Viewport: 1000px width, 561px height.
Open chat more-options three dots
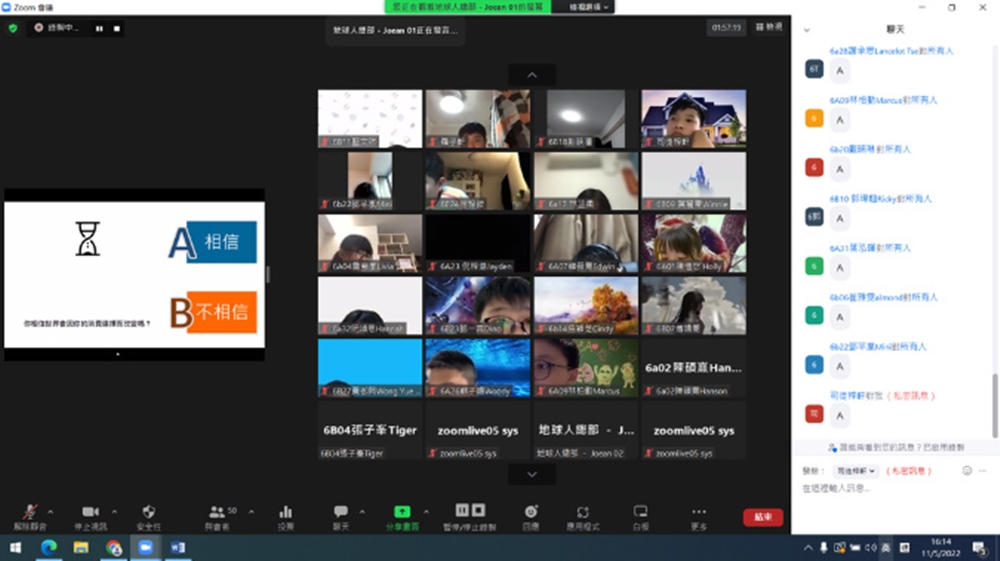[x=983, y=470]
